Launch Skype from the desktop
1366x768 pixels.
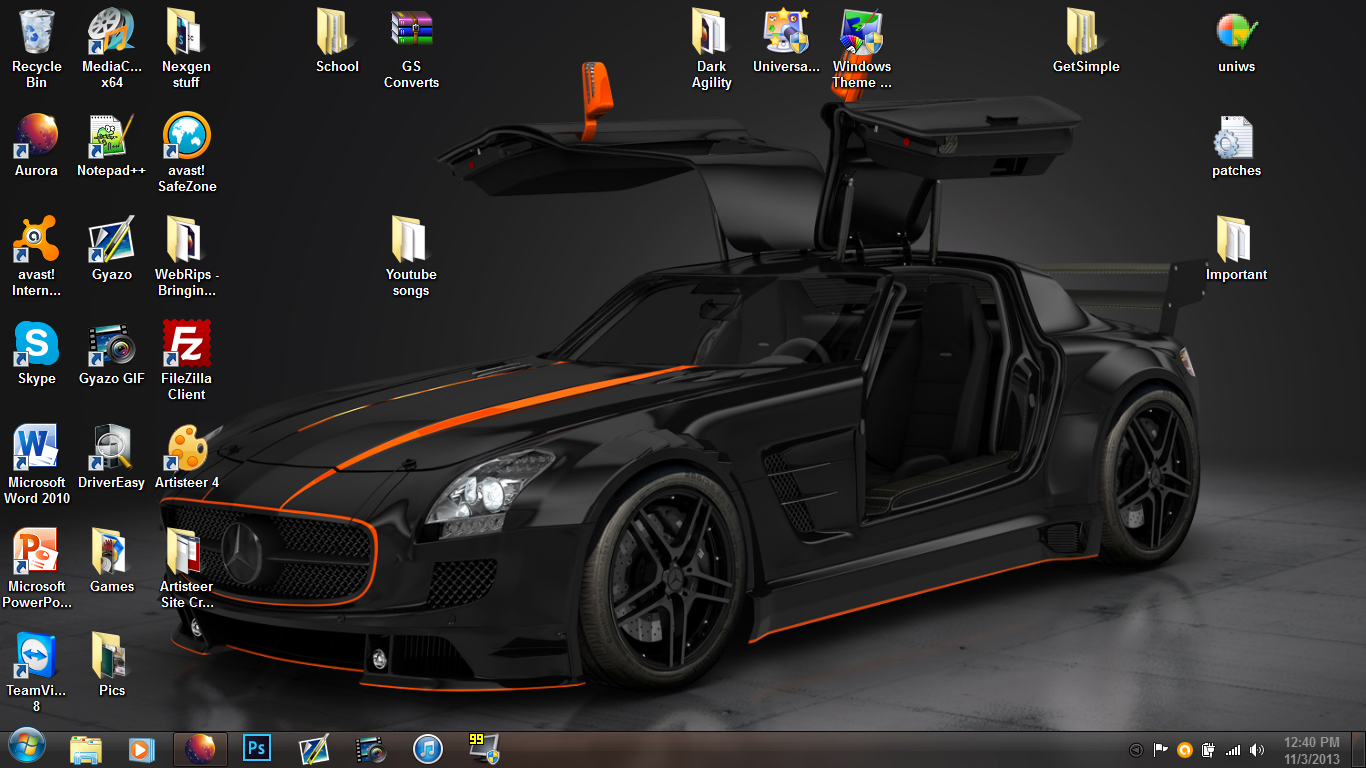(37, 352)
